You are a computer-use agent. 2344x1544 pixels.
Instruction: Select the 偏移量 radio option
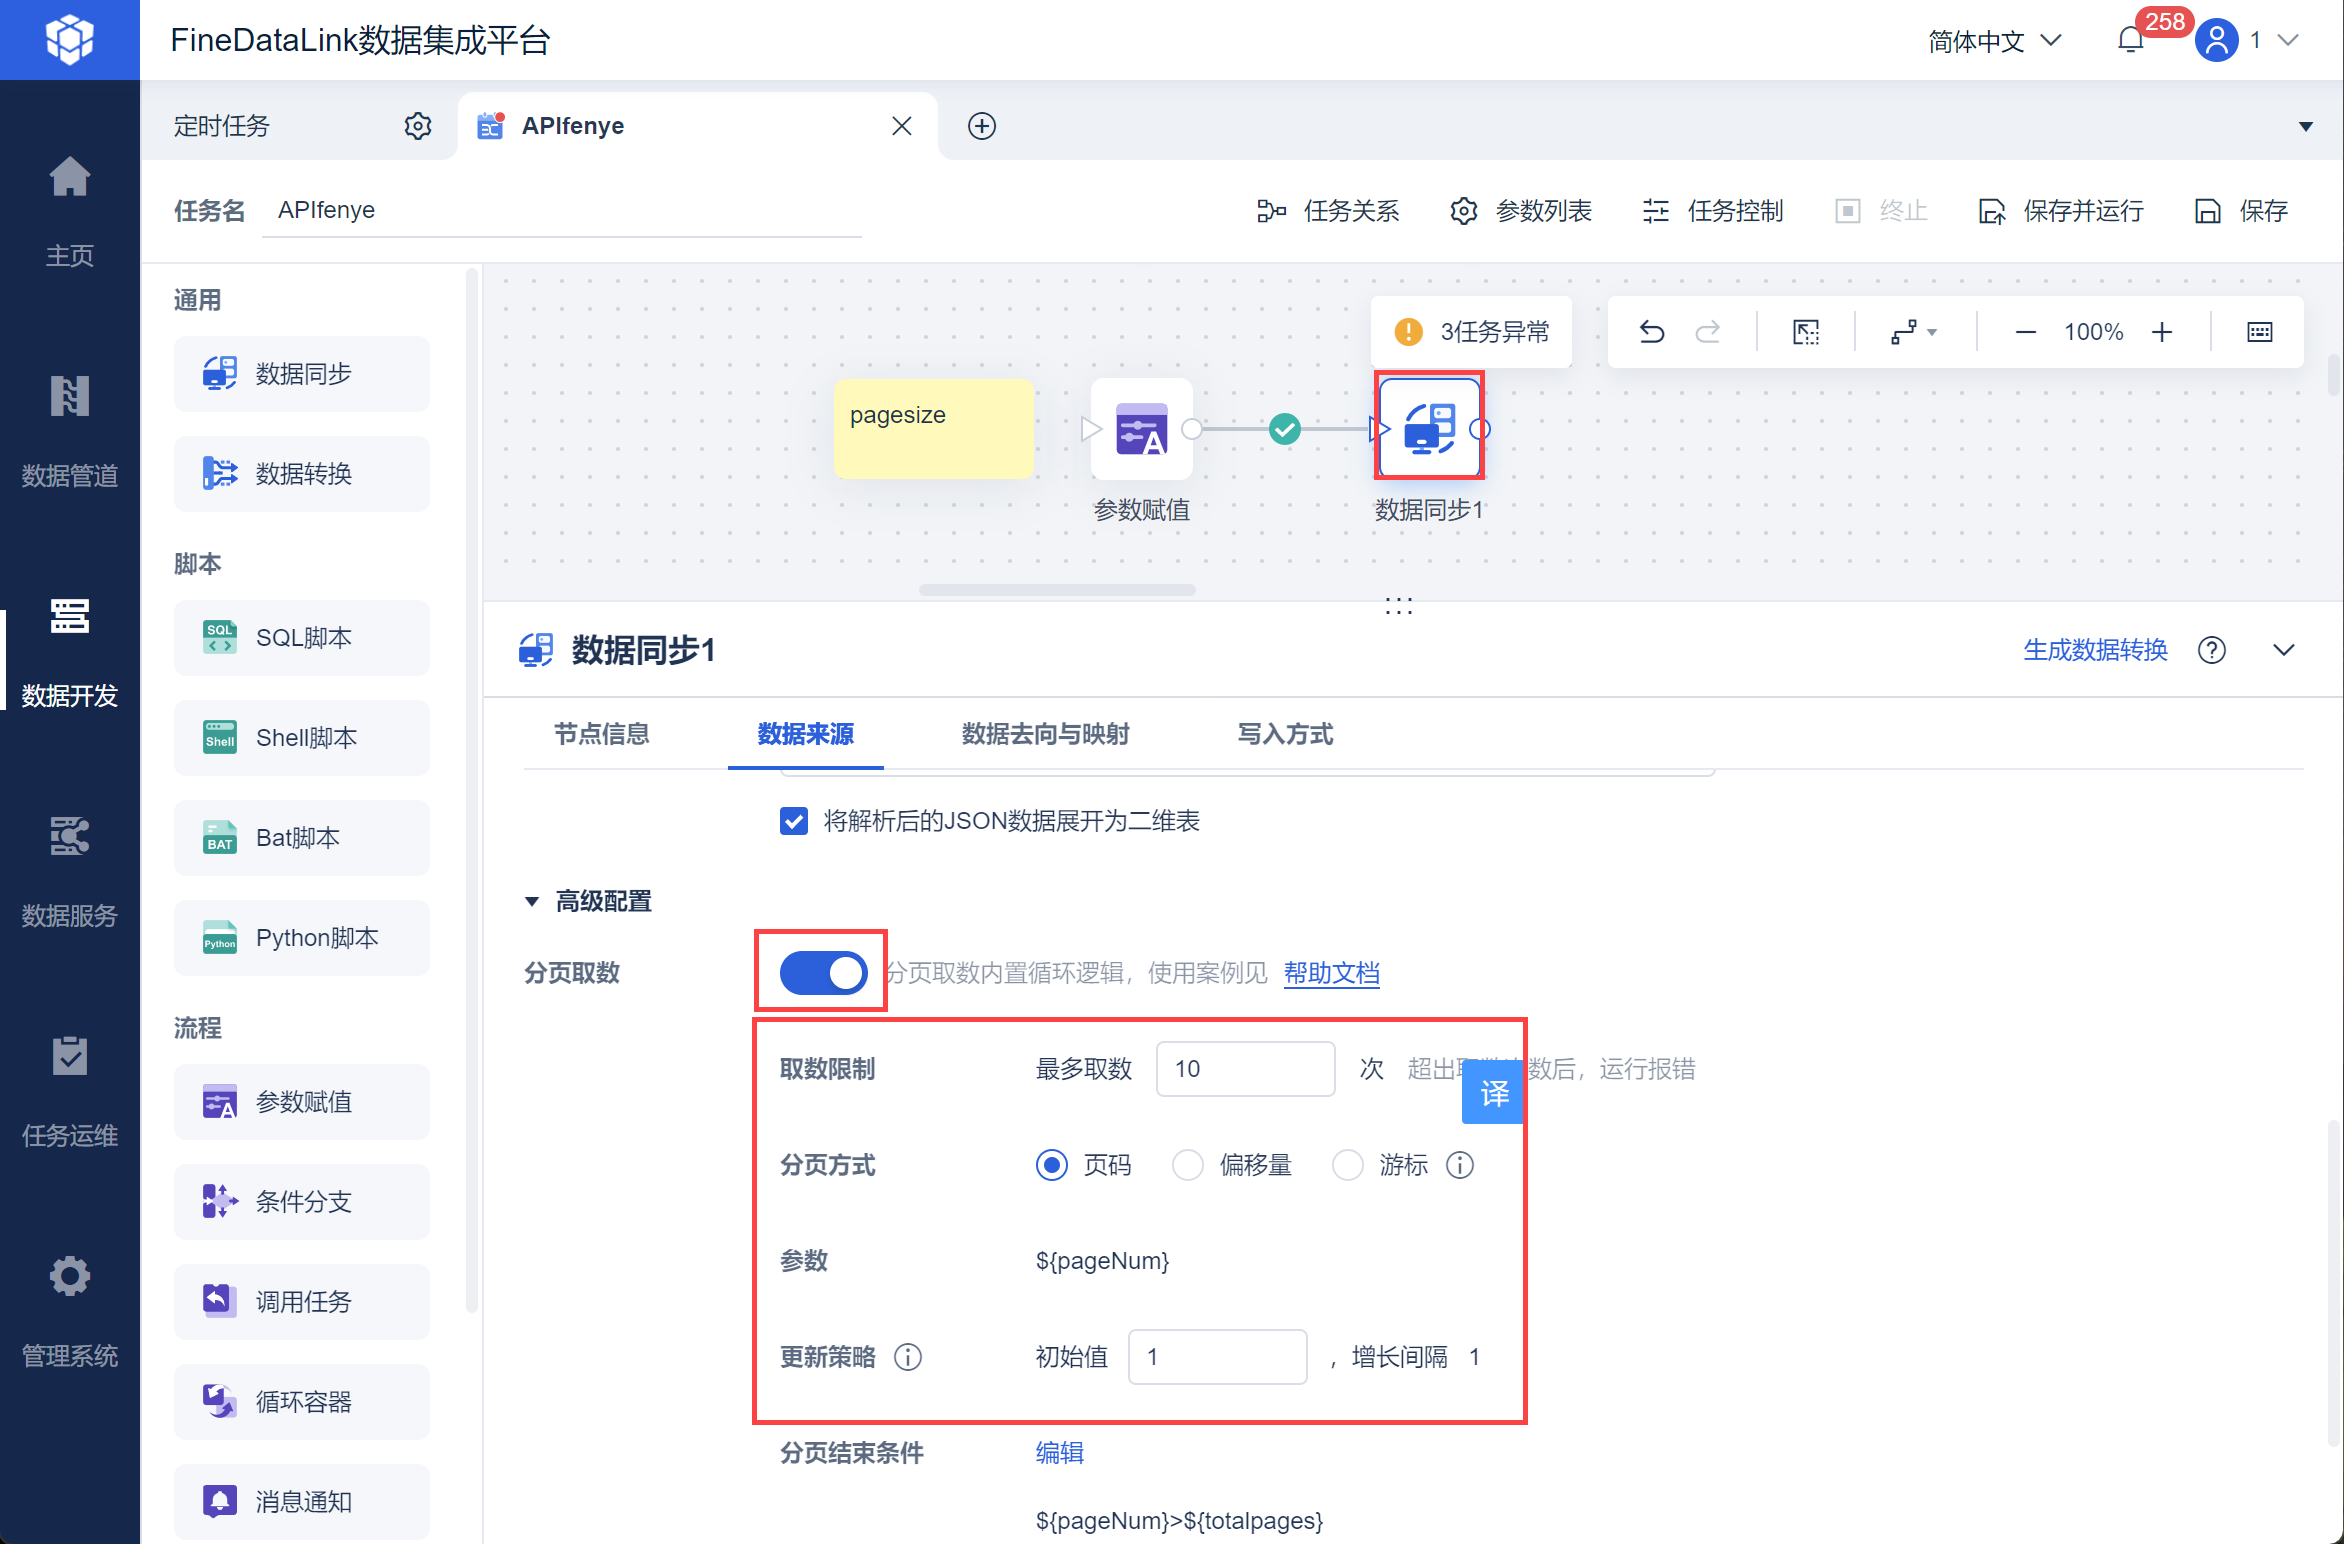click(x=1188, y=1165)
